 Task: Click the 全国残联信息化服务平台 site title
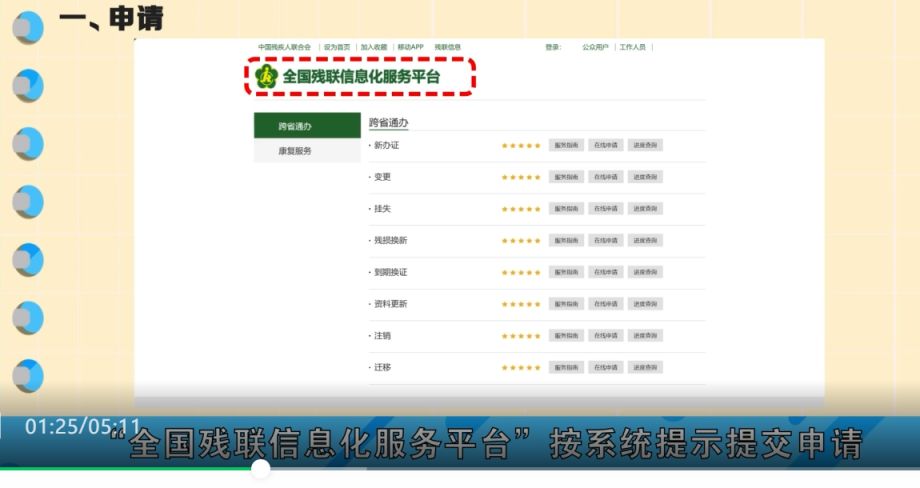click(361, 77)
